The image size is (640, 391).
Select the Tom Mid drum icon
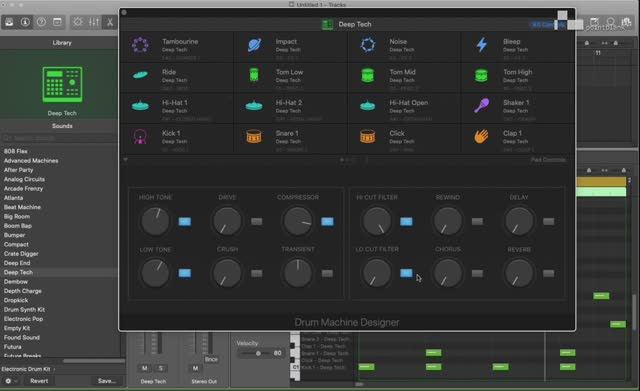coord(368,76)
